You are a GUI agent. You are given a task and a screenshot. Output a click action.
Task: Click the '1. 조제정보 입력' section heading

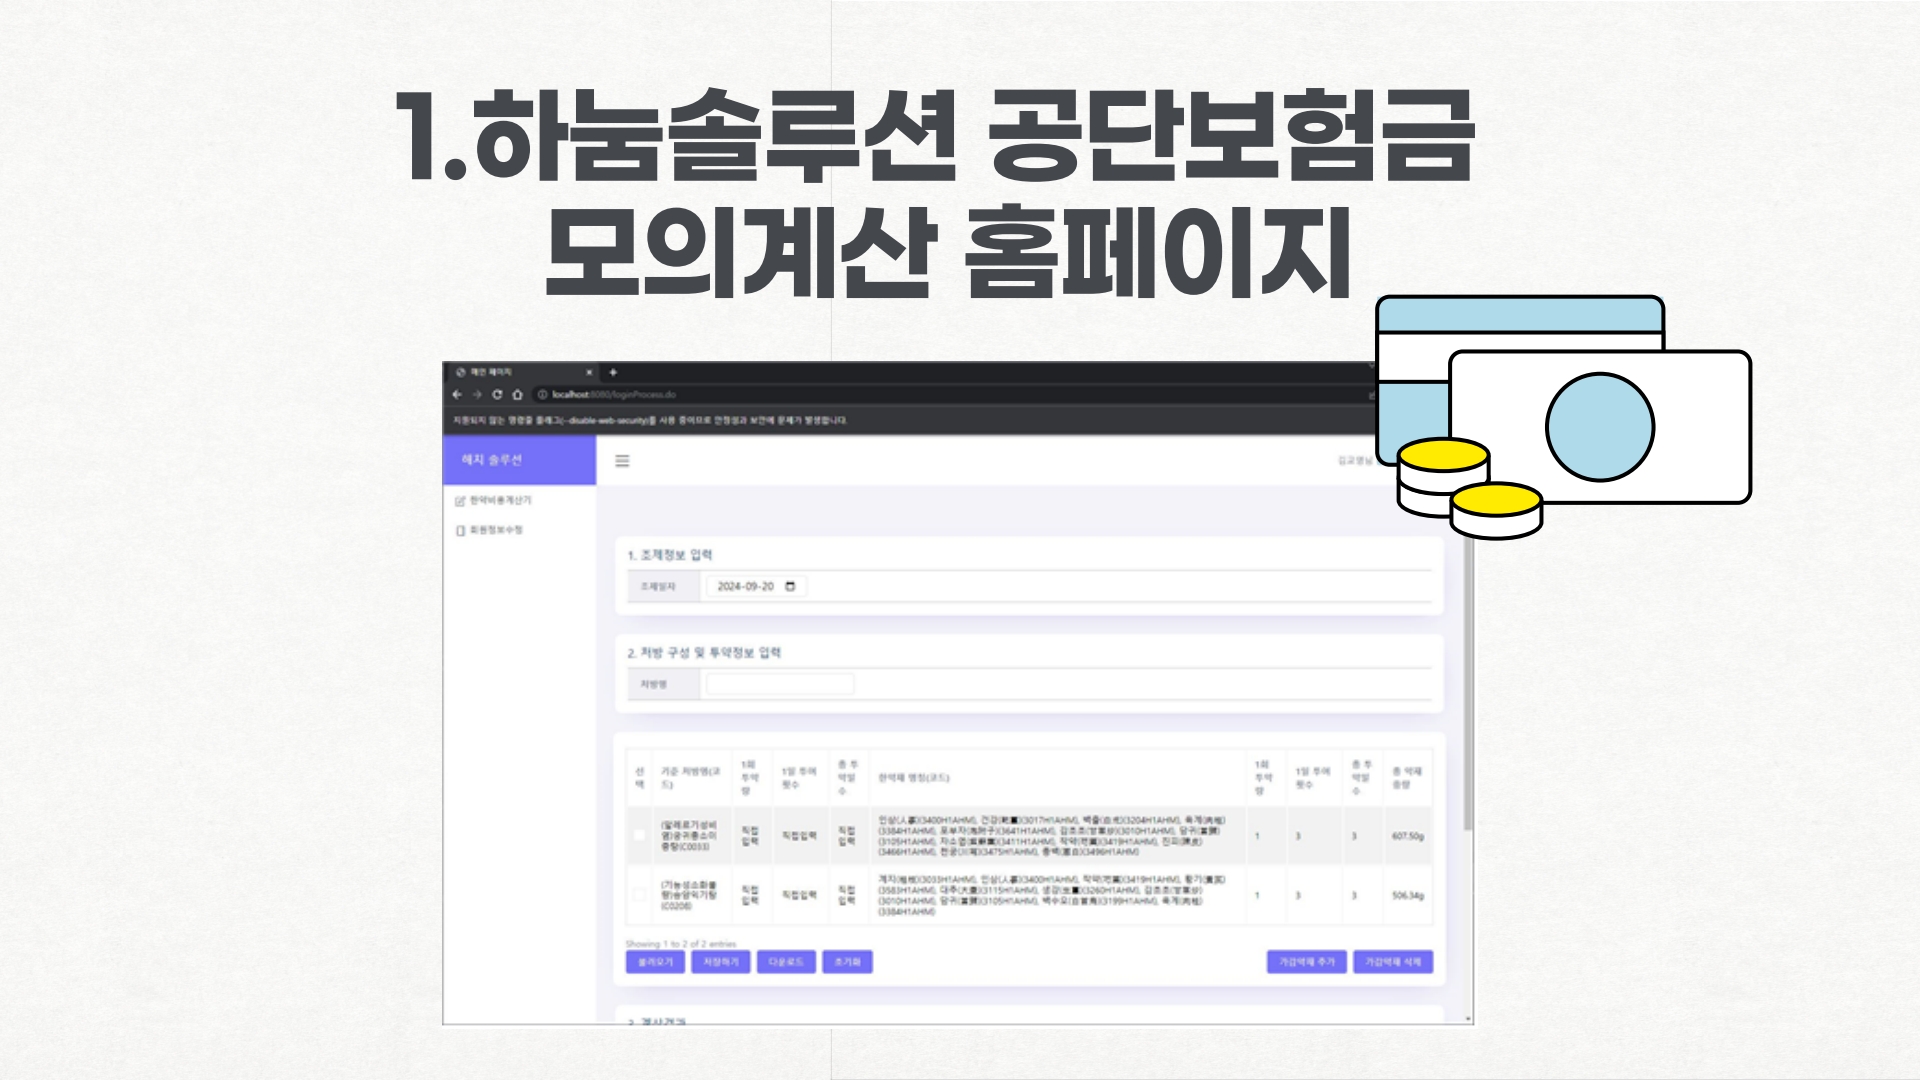click(669, 555)
